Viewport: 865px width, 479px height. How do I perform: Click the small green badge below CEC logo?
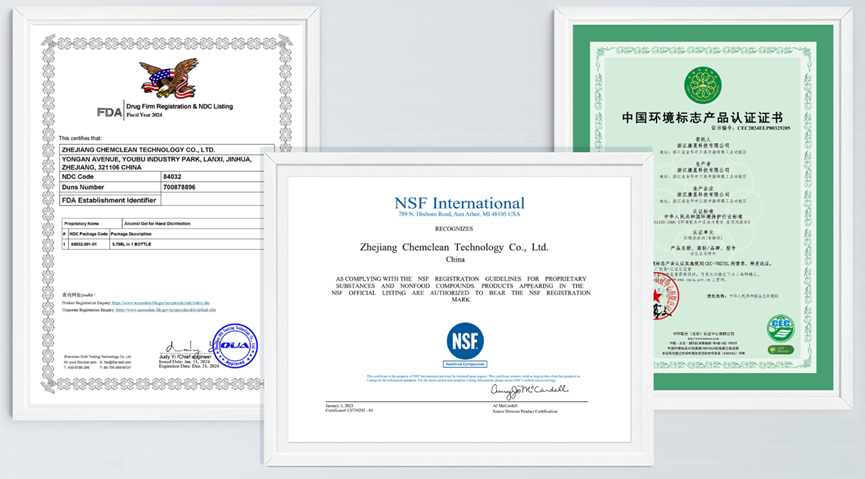(x=781, y=349)
